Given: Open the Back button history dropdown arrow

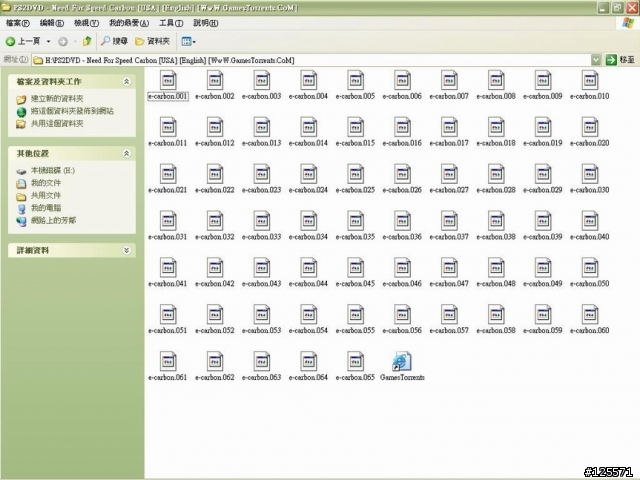Looking at the screenshot, I should point(48,41).
